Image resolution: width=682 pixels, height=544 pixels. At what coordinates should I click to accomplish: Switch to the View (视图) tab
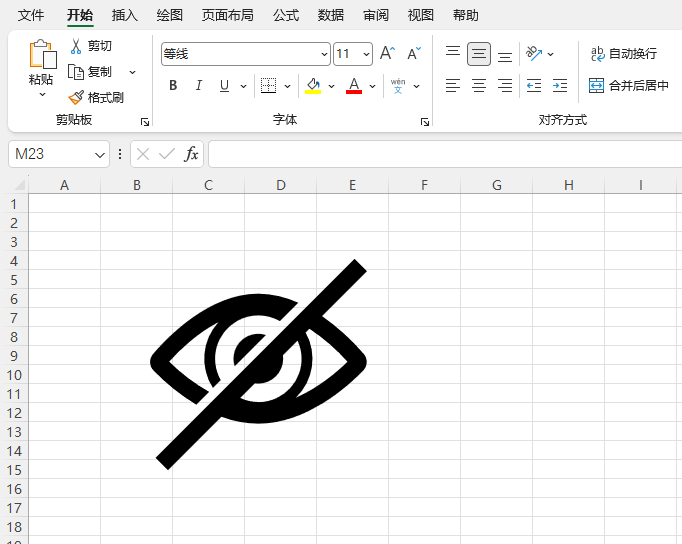coord(421,15)
